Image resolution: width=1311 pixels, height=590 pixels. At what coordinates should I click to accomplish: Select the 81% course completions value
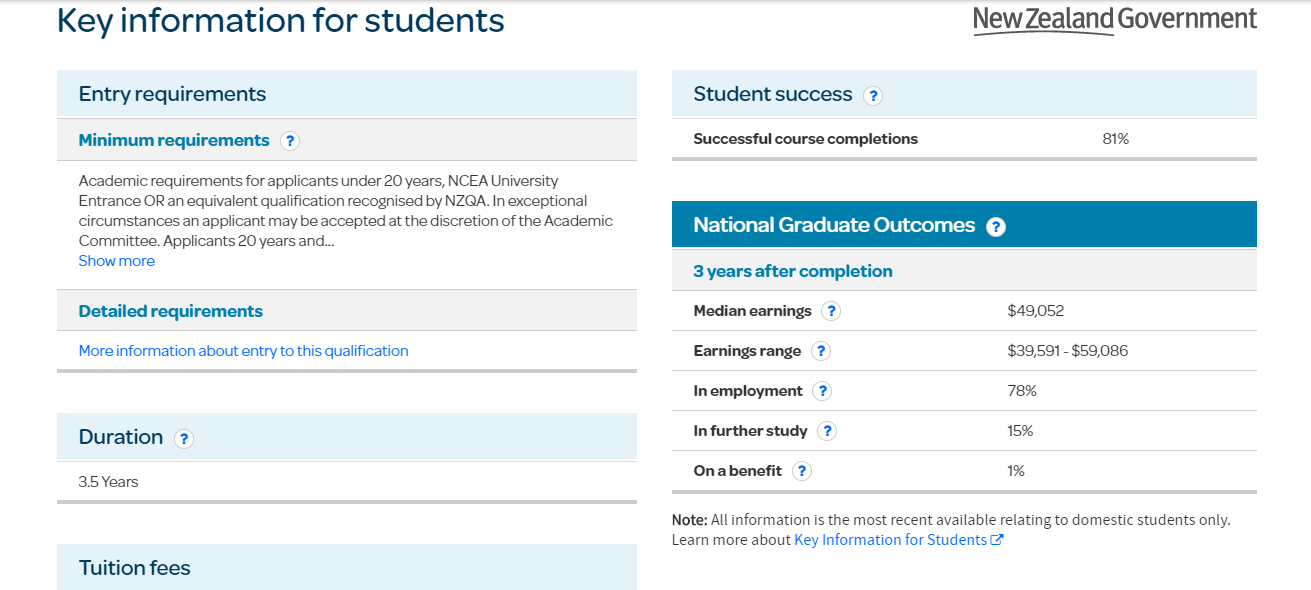[1116, 139]
